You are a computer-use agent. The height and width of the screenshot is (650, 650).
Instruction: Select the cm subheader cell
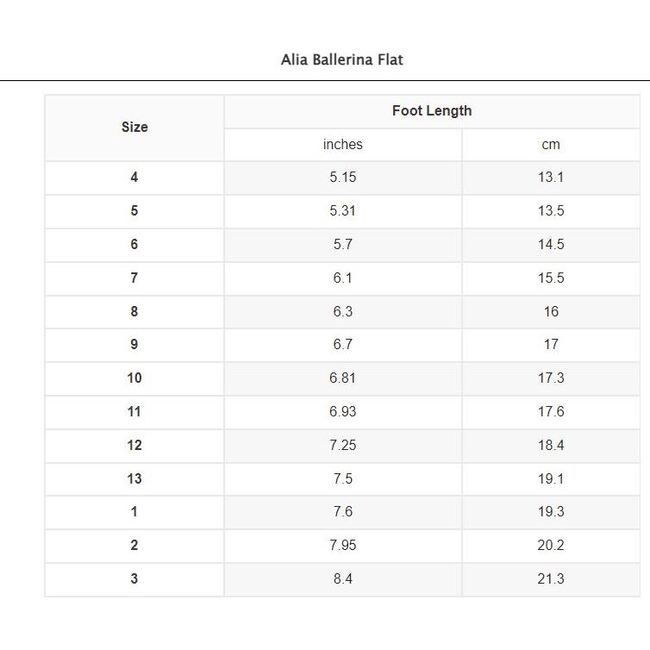pos(550,144)
